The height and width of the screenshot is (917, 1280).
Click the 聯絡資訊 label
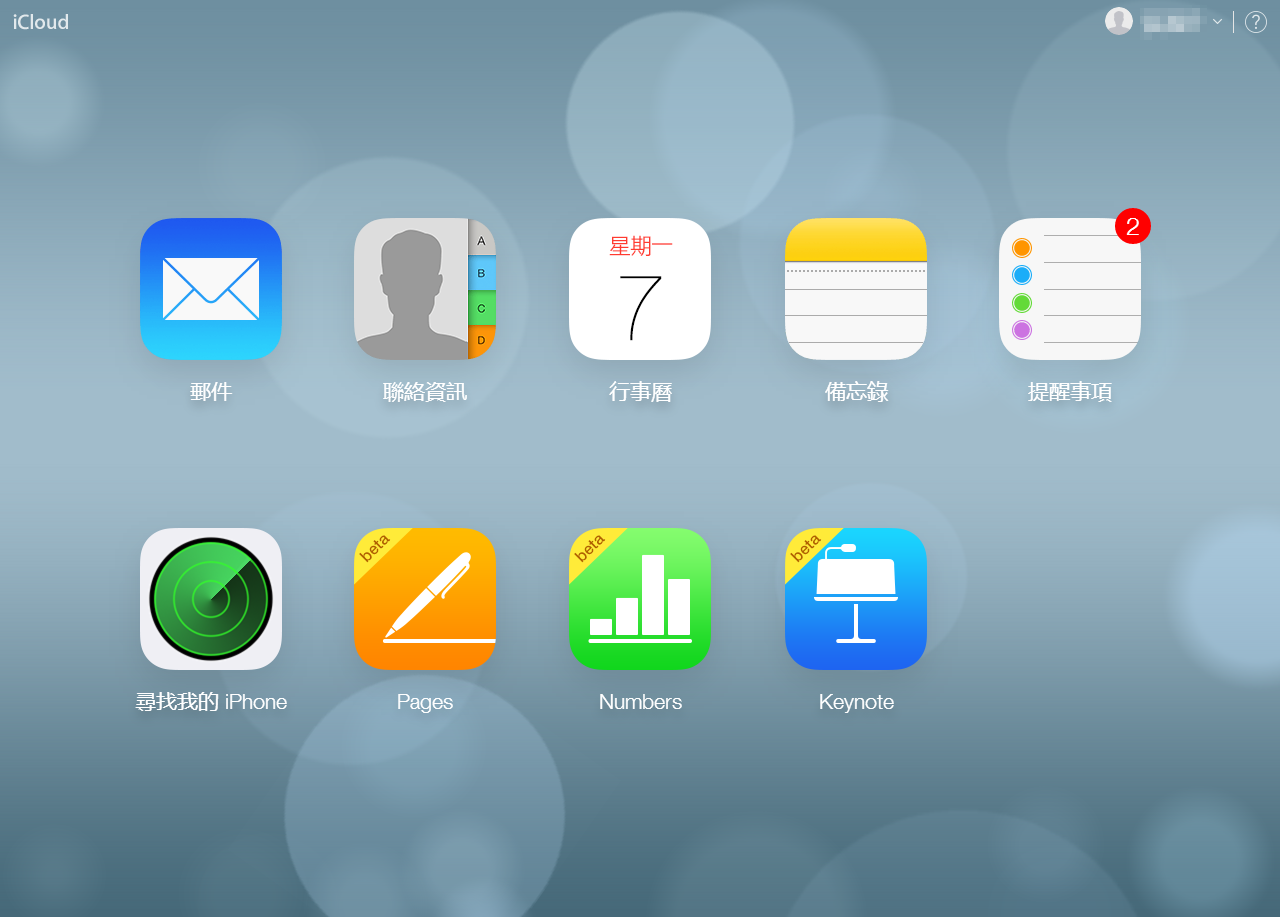click(425, 392)
